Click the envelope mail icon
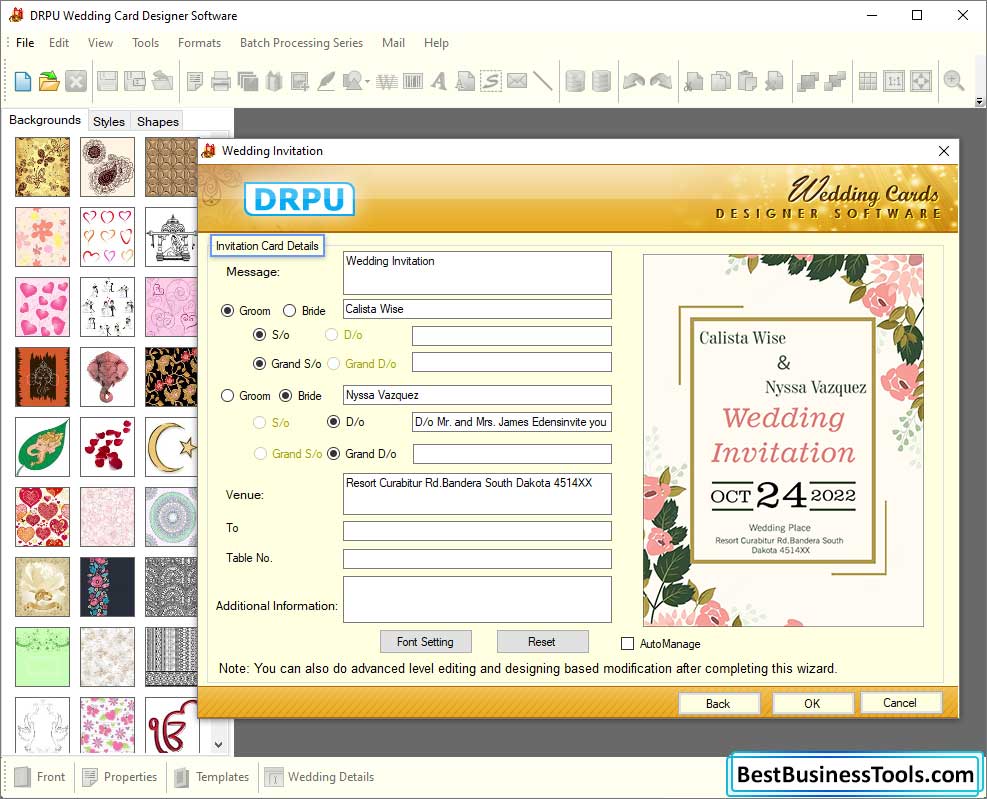This screenshot has height=799, width=987. (517, 81)
